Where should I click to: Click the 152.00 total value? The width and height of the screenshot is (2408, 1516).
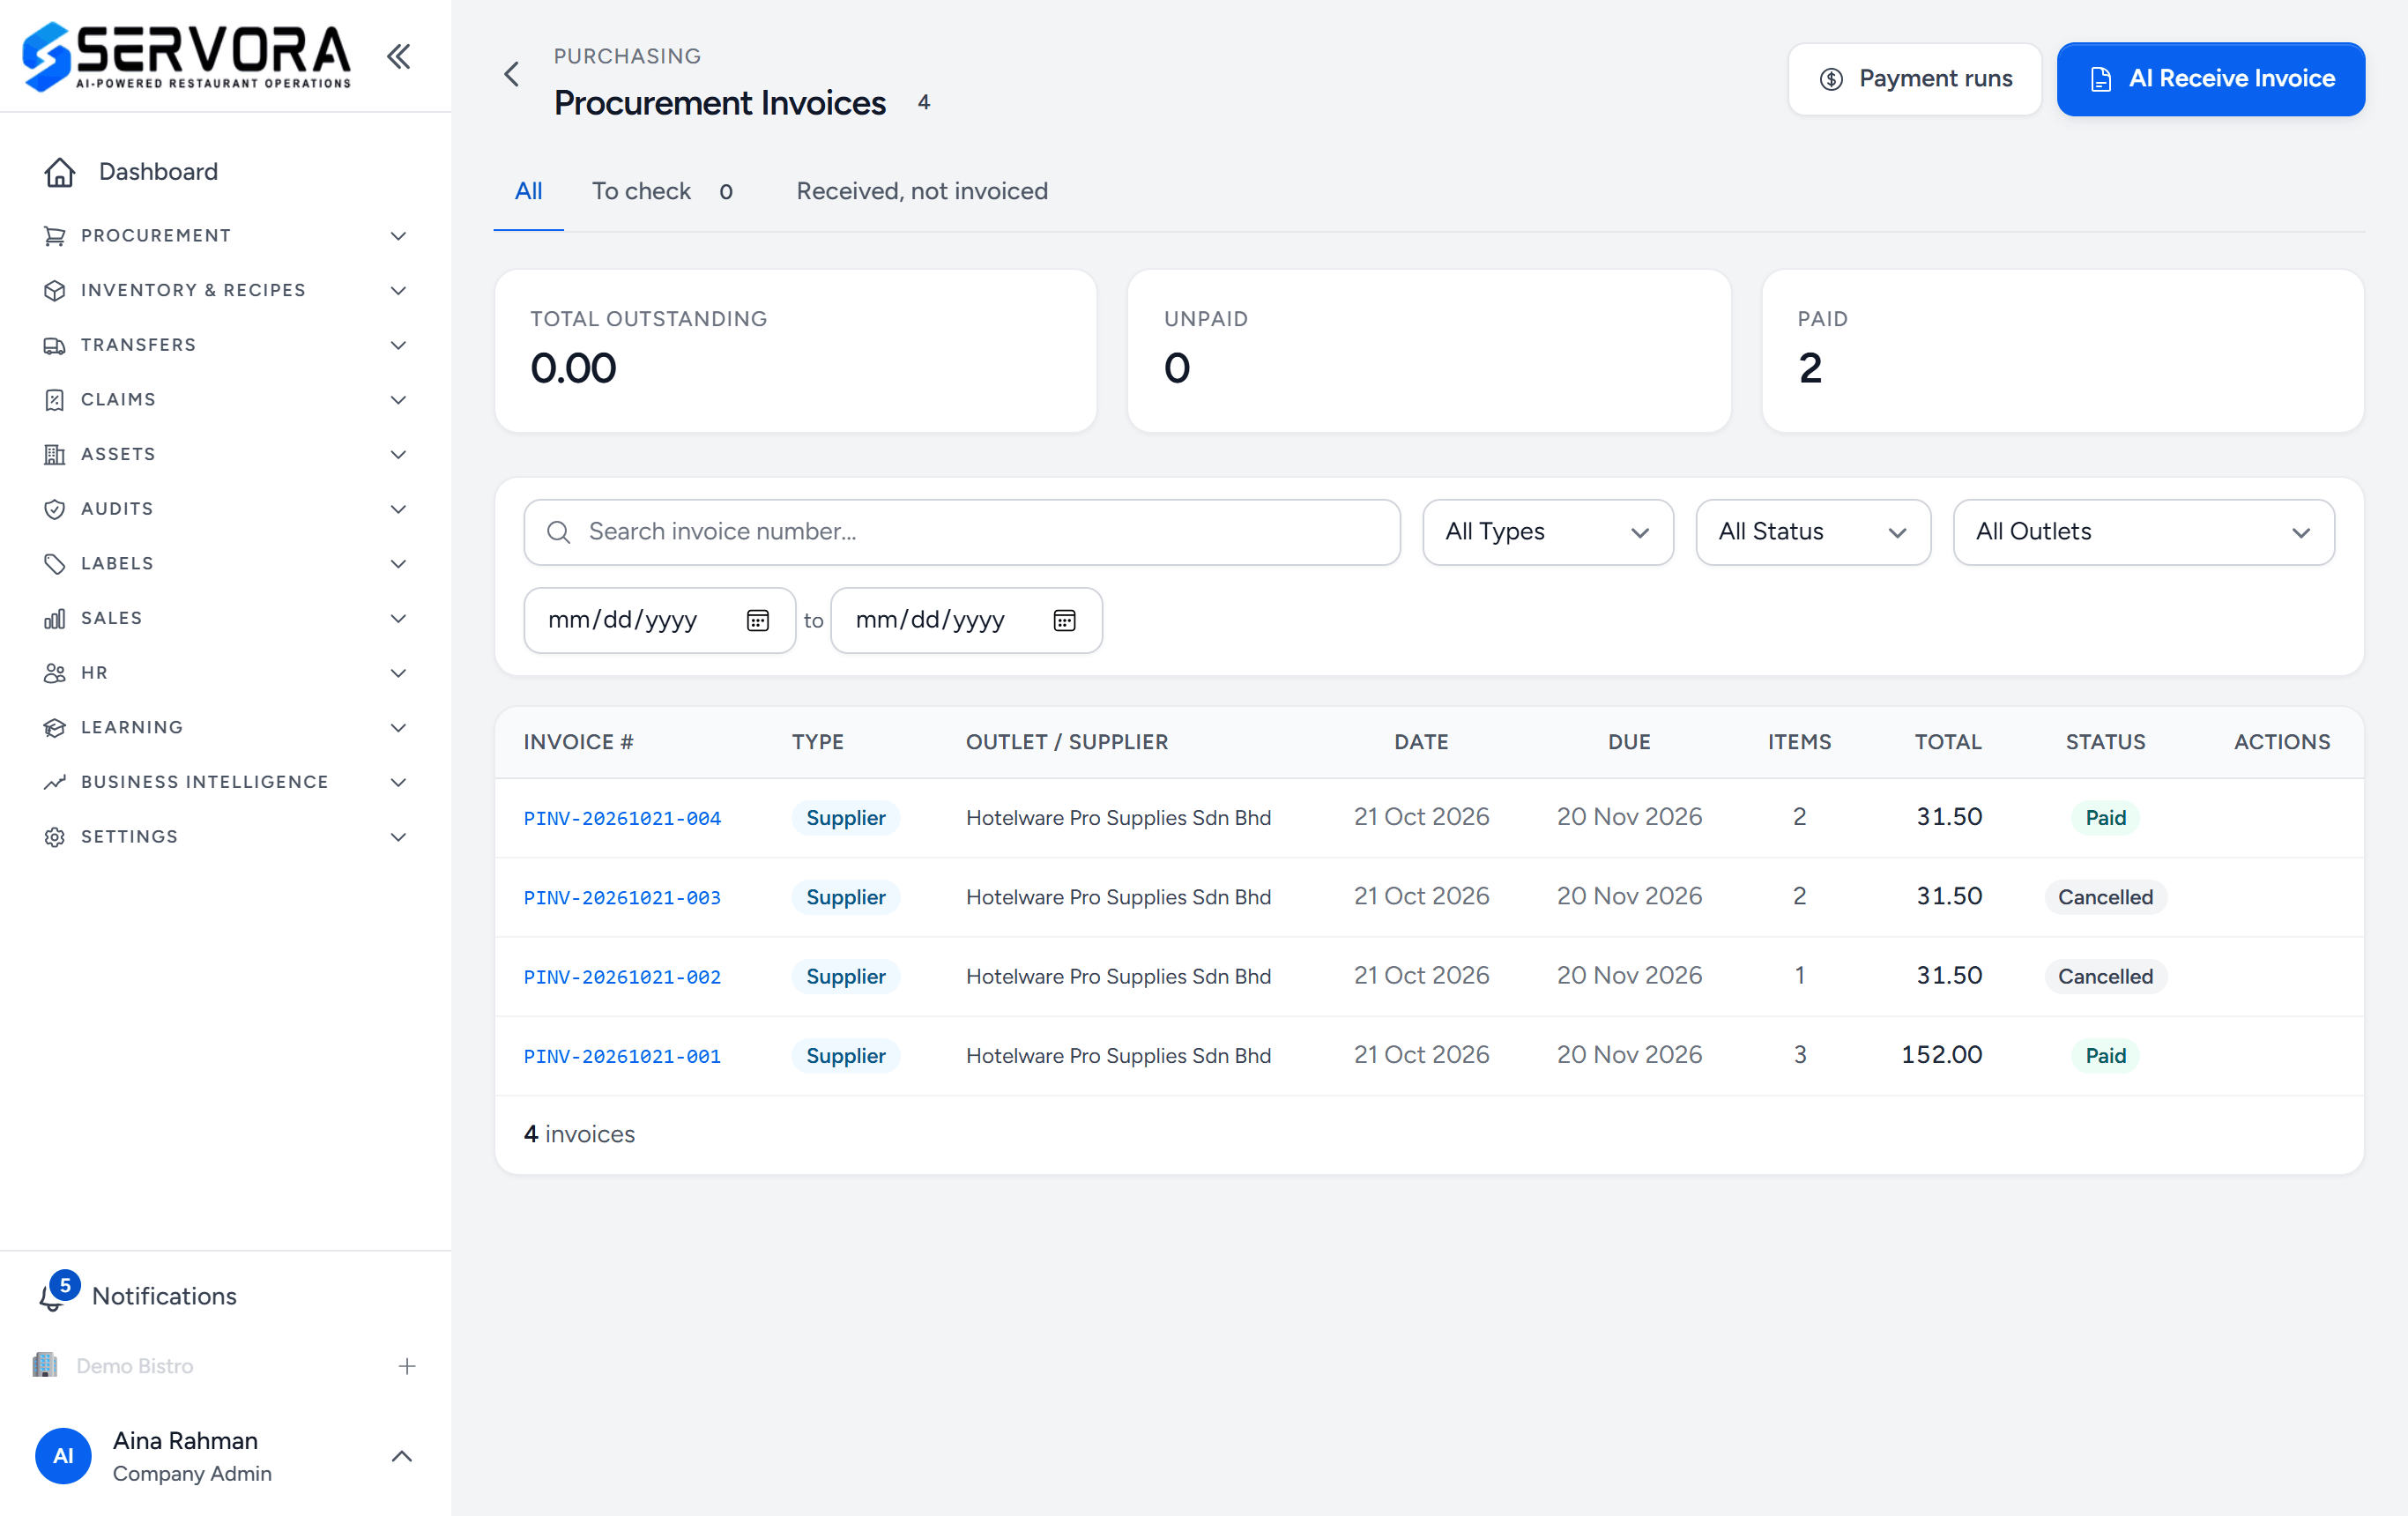tap(1941, 1055)
